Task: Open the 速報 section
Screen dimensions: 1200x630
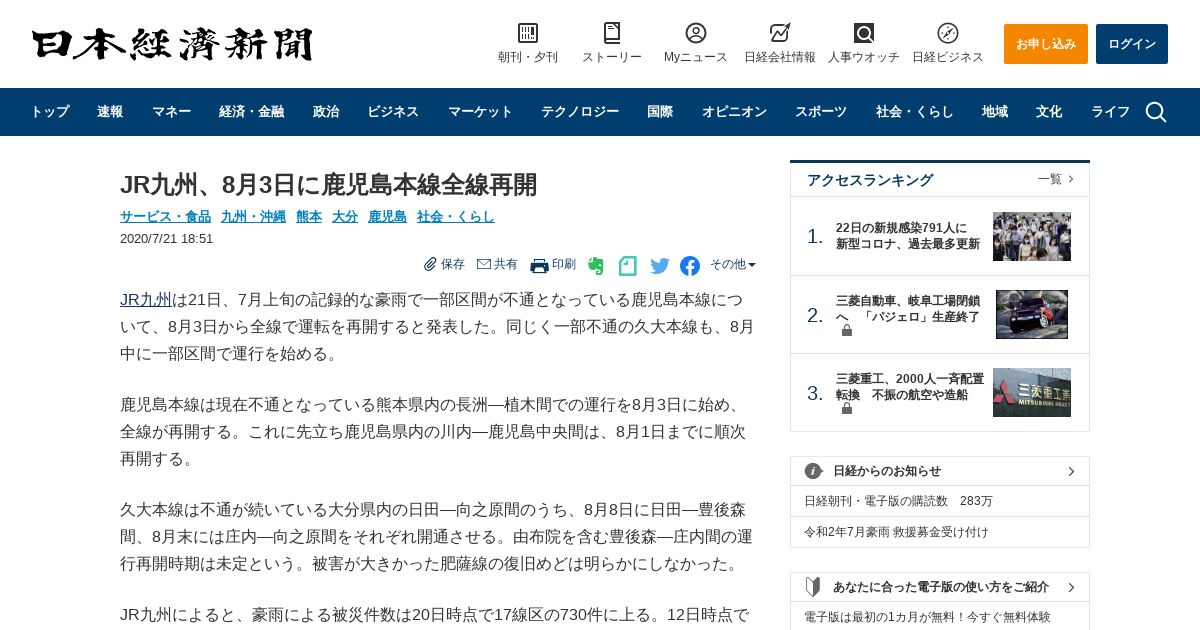Action: (x=110, y=112)
